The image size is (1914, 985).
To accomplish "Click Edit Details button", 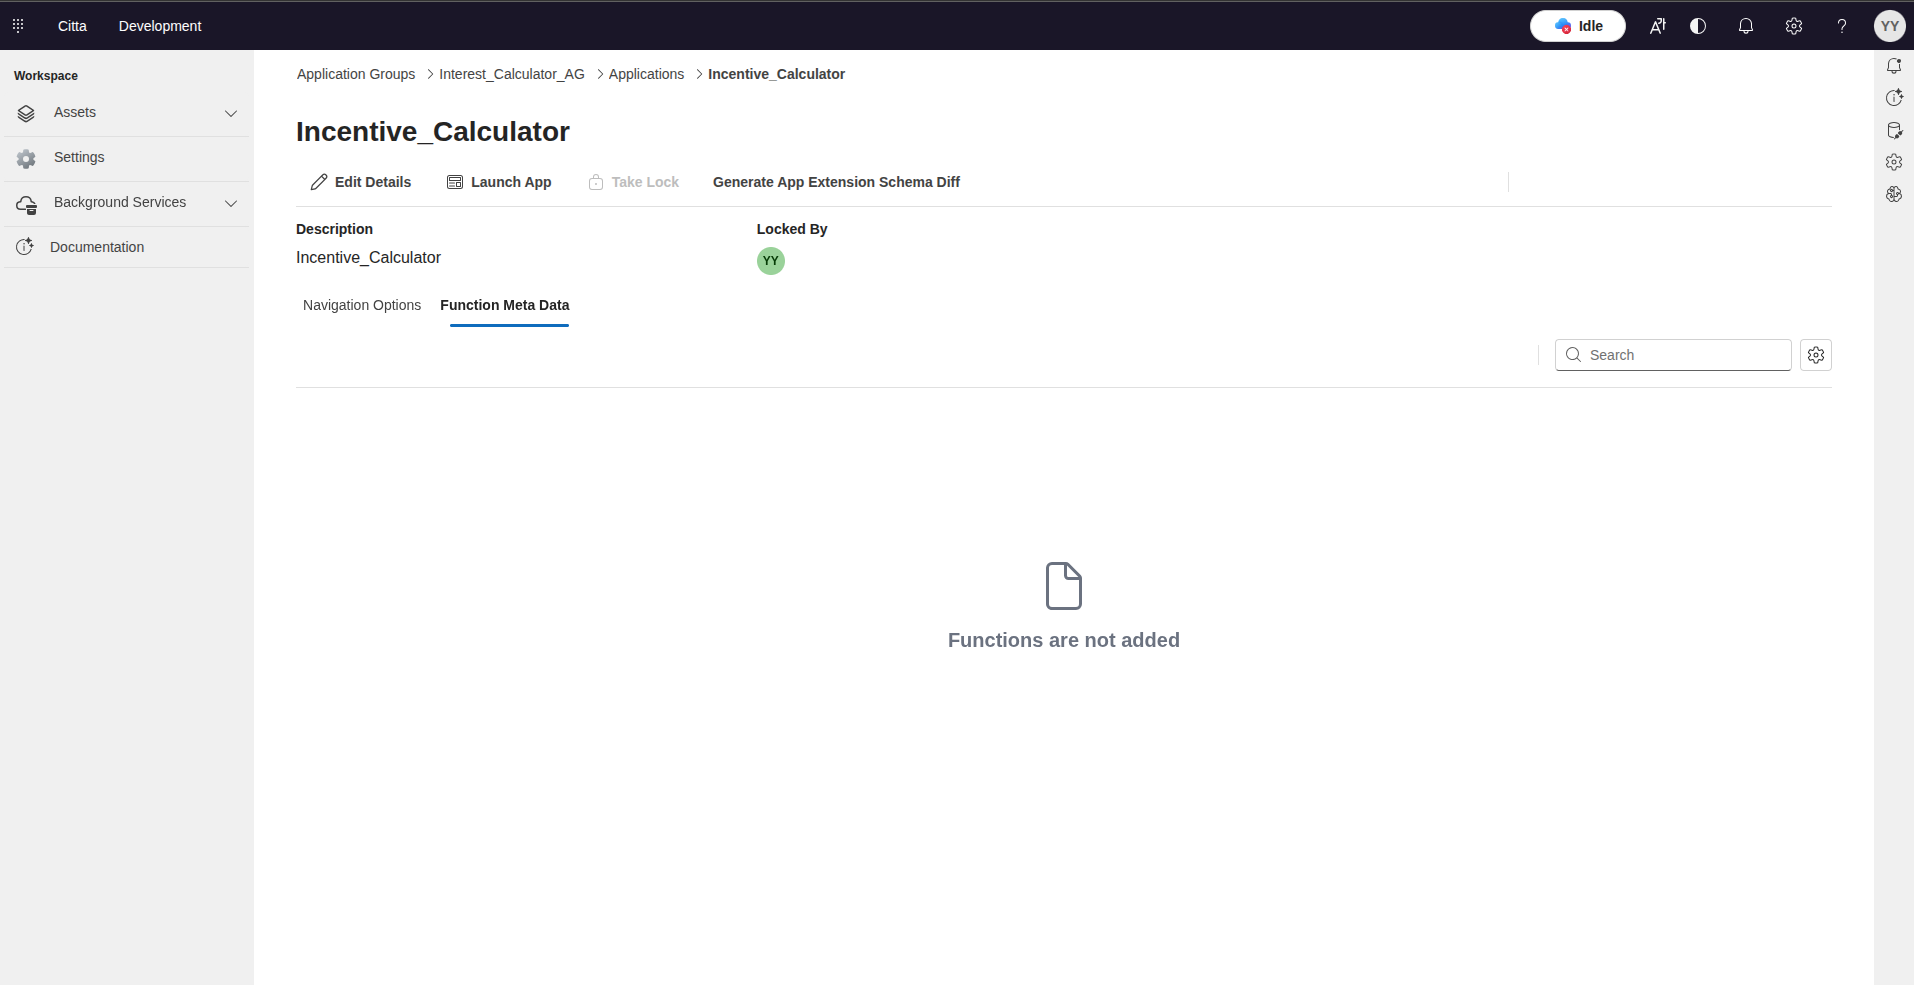I will pyautogui.click(x=361, y=182).
